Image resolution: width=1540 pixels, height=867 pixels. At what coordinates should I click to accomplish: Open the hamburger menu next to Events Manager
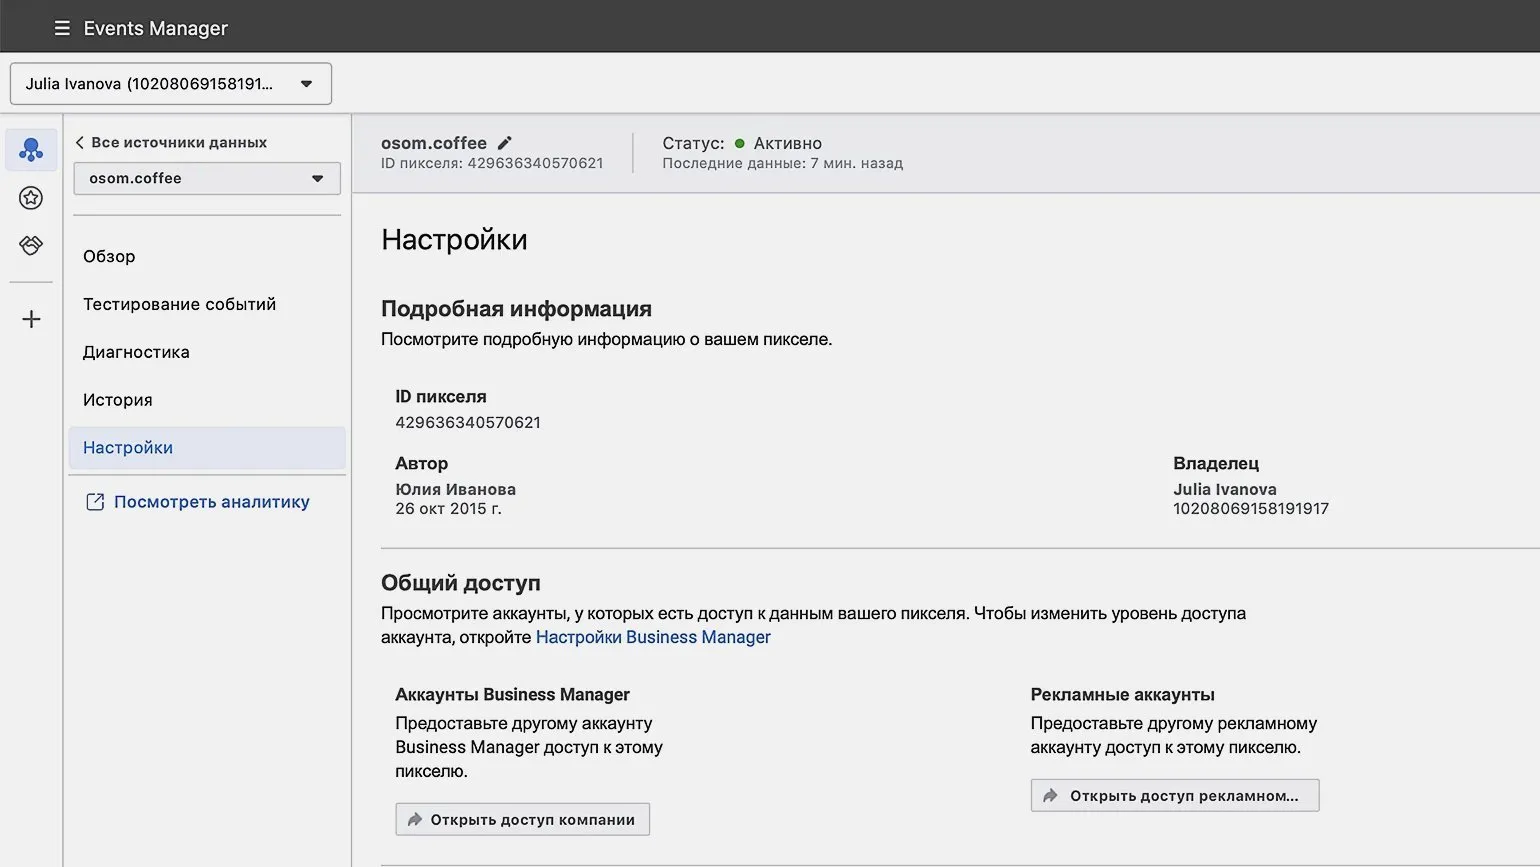click(62, 28)
